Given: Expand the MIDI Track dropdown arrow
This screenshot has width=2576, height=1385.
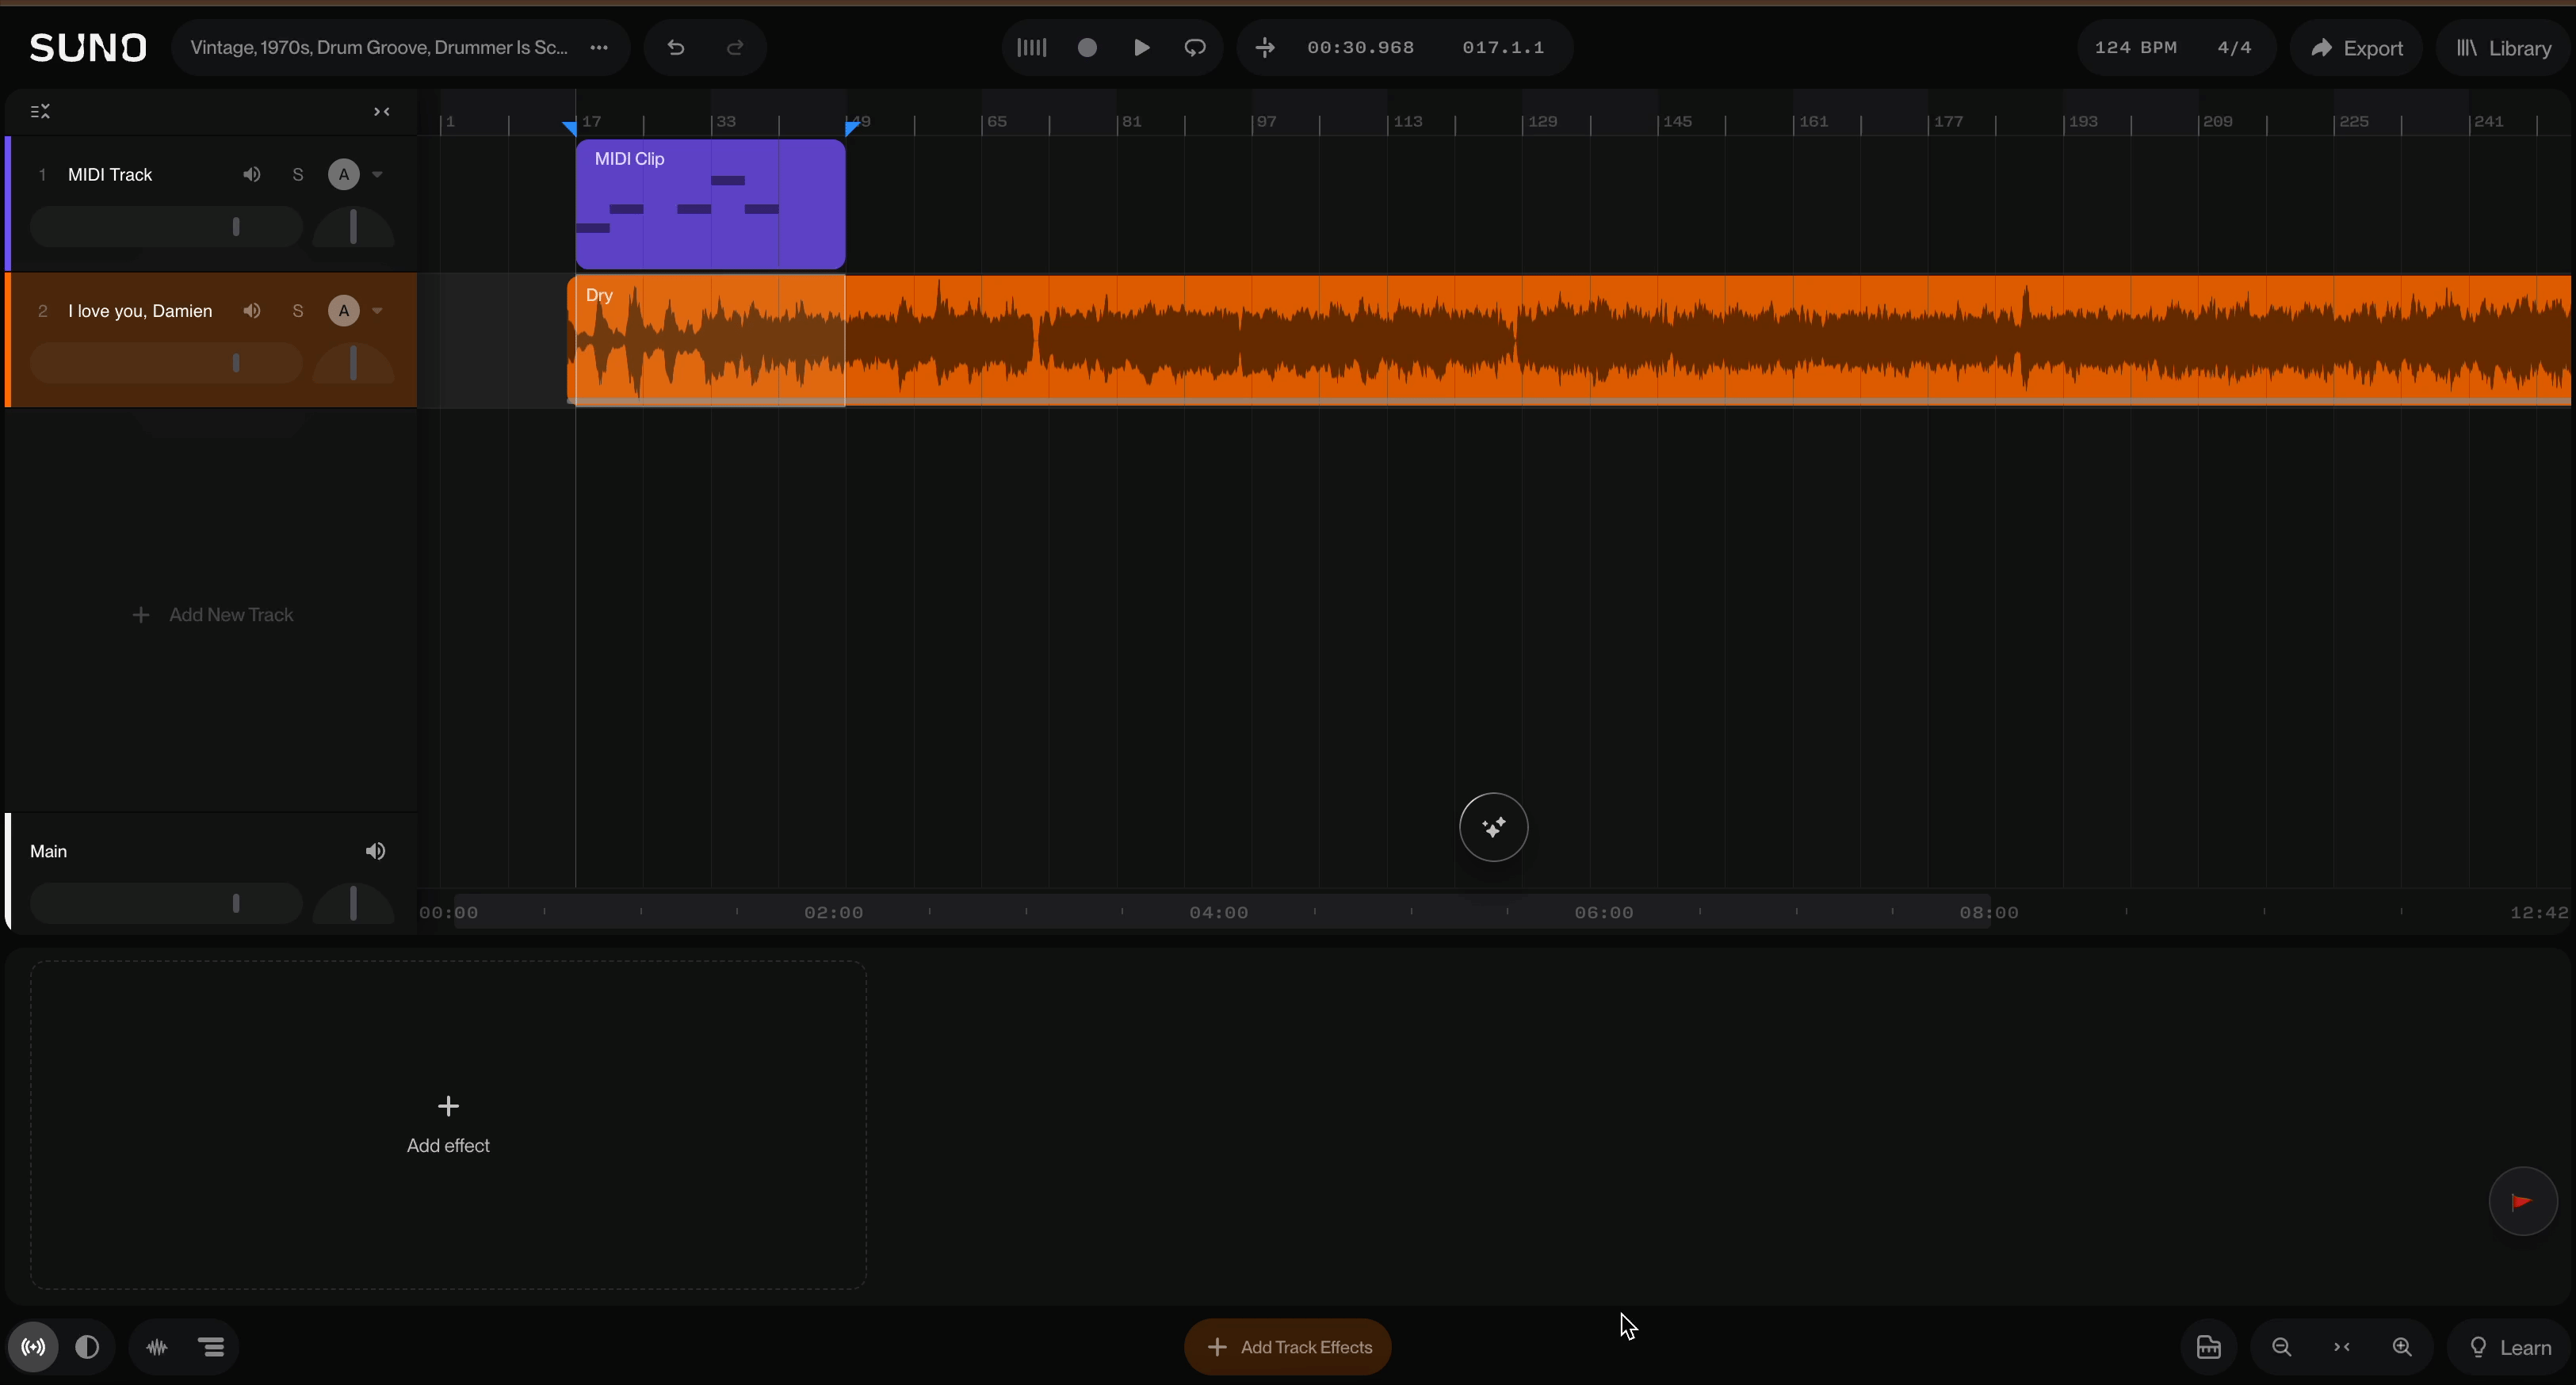Looking at the screenshot, I should pos(377,174).
